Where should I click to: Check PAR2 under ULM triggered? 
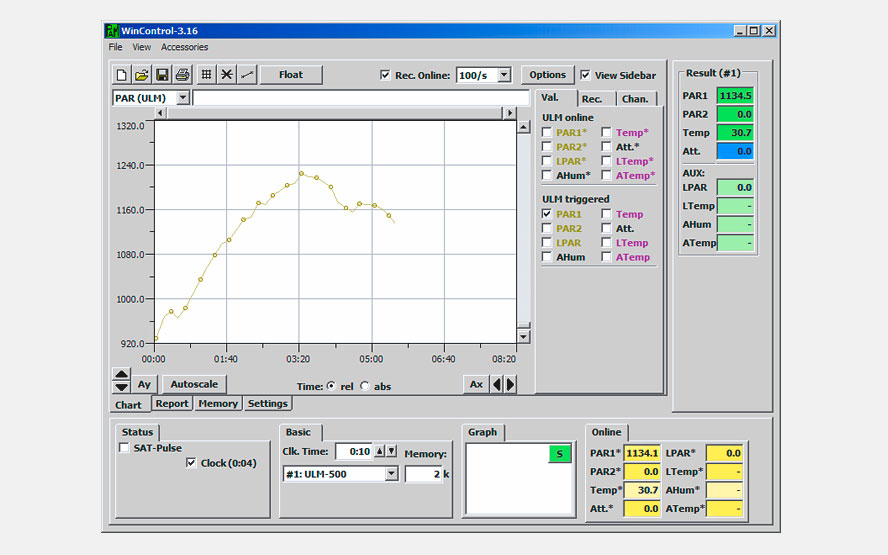click(547, 228)
